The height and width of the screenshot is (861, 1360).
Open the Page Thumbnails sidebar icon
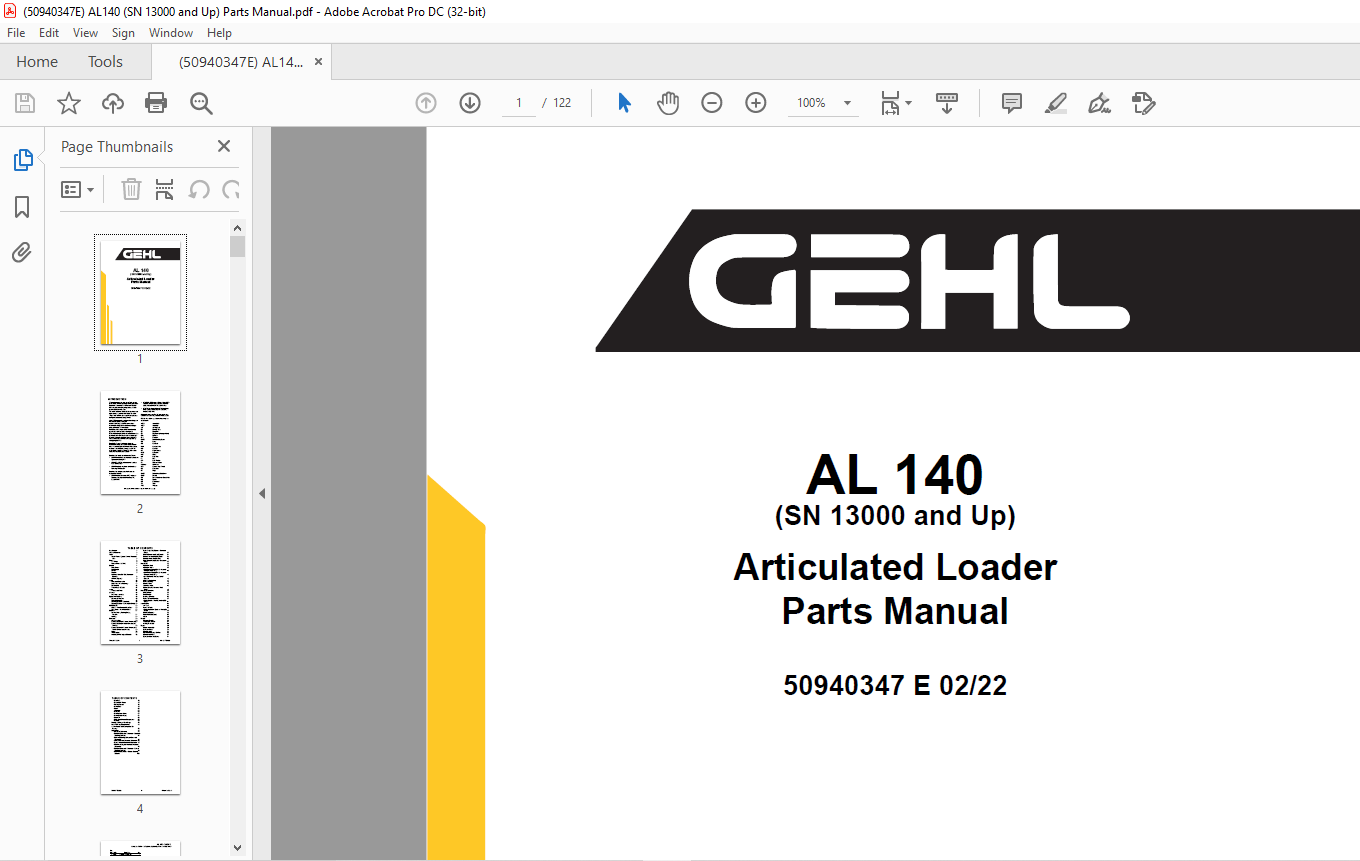point(22,160)
